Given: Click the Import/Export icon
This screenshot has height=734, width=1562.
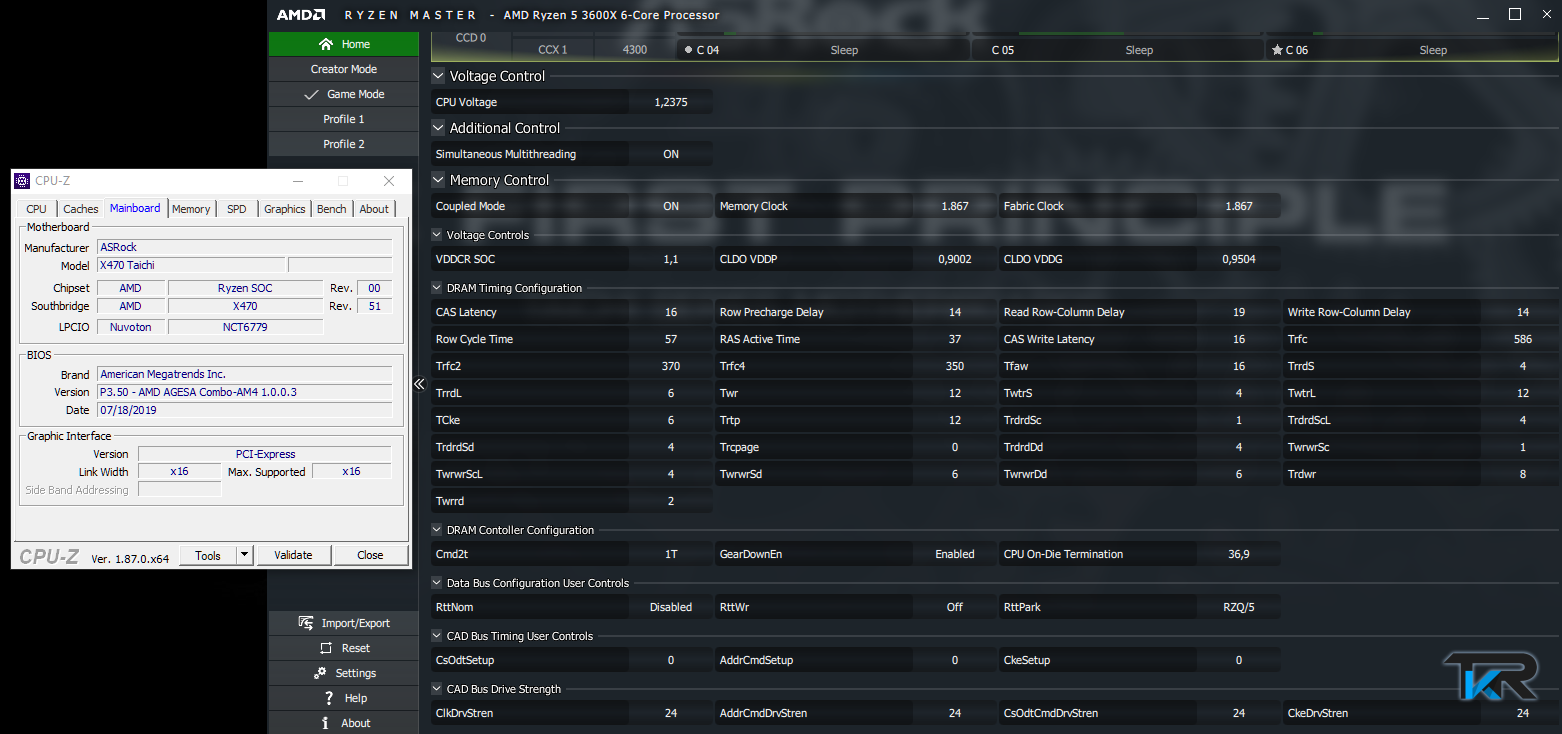Looking at the screenshot, I should (x=307, y=623).
